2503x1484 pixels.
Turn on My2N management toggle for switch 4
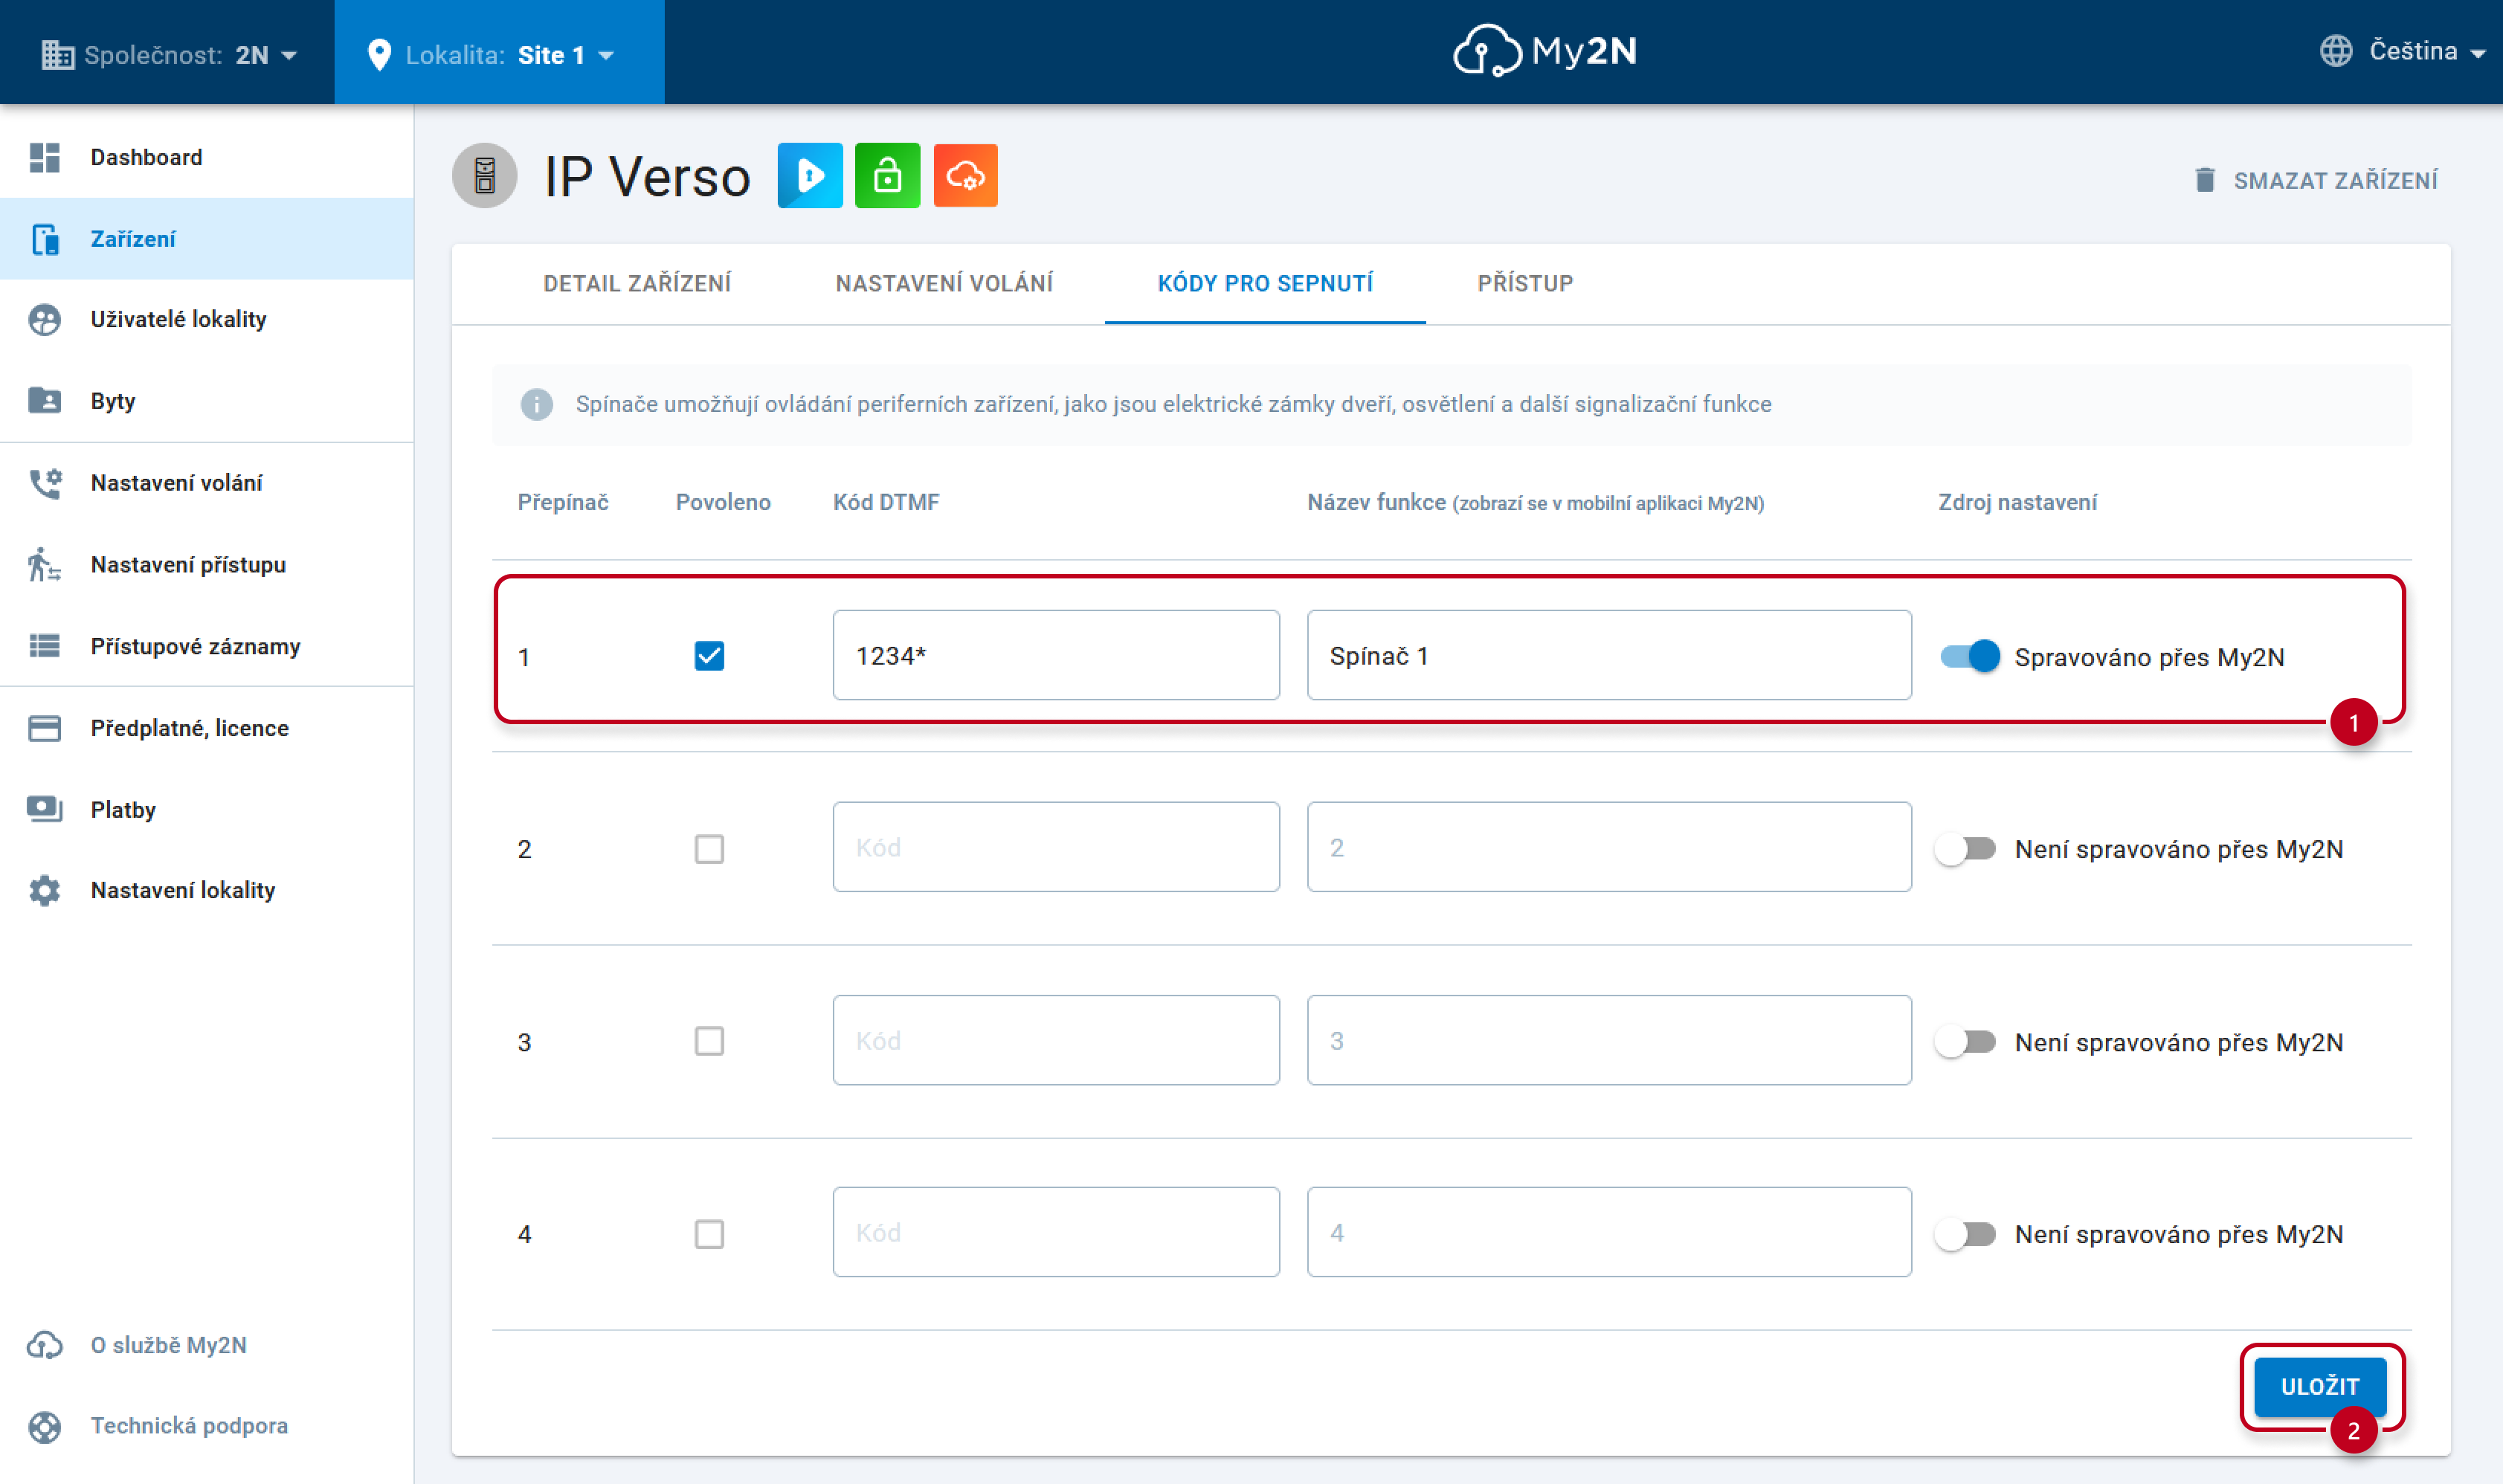pyautogui.click(x=1966, y=1235)
